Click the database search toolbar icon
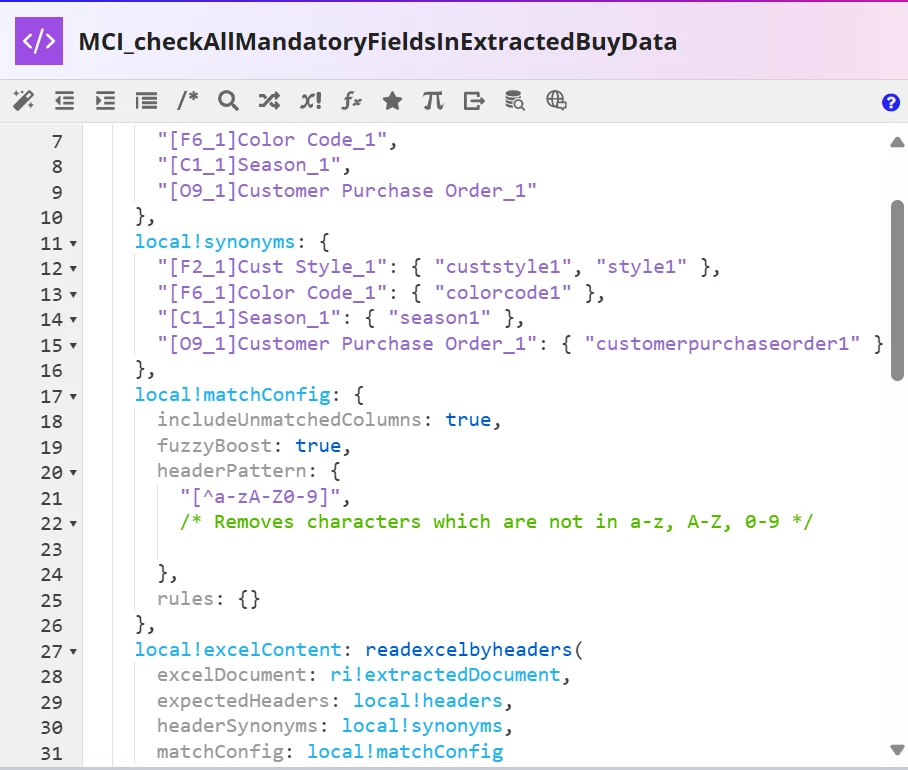The image size is (908, 770). point(515,101)
